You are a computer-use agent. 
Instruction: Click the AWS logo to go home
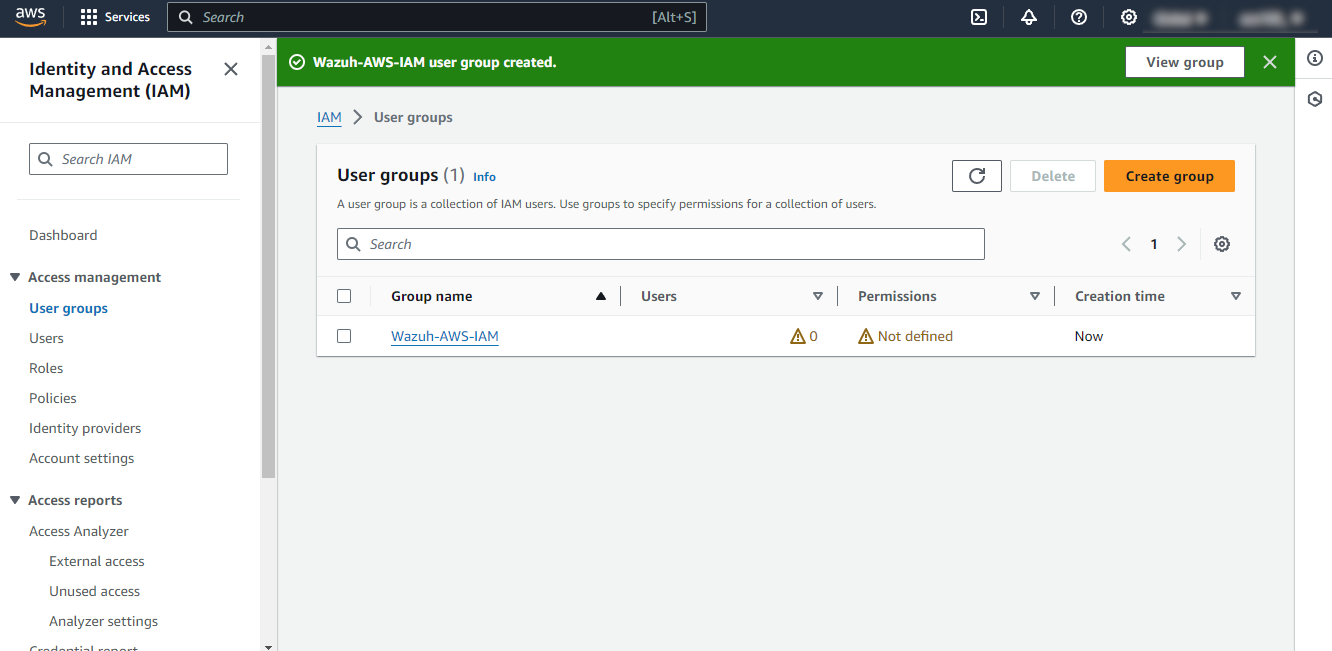pyautogui.click(x=30, y=16)
